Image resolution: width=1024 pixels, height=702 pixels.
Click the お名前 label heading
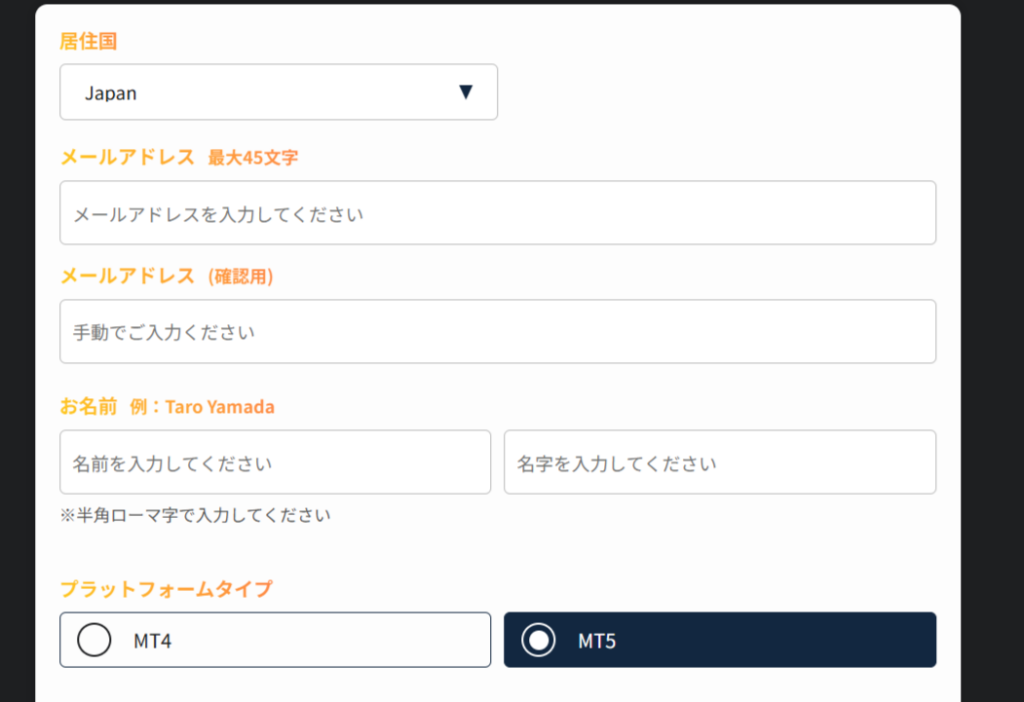[88, 406]
